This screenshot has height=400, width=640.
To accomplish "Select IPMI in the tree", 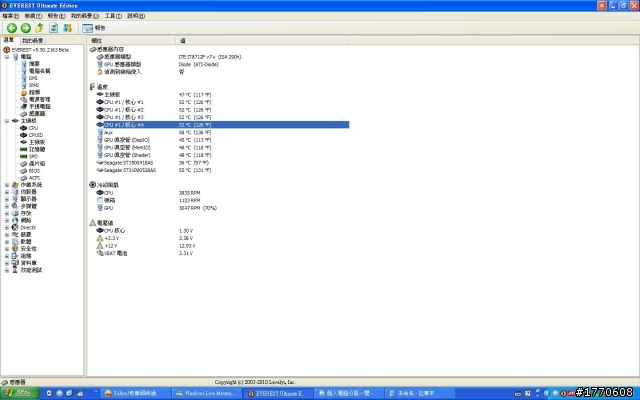I will point(34,85).
